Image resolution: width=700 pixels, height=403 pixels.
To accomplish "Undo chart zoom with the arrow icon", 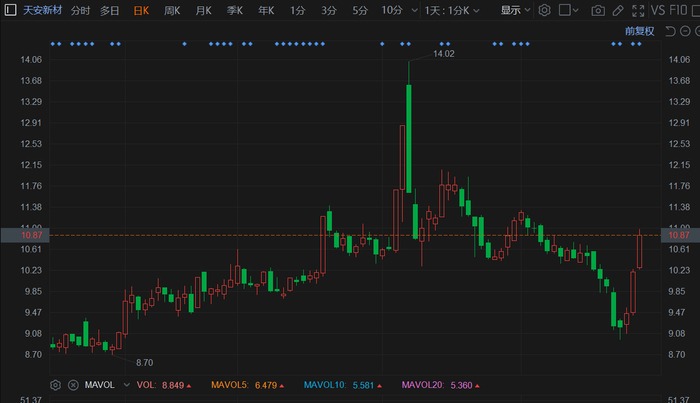I will click(x=670, y=31).
